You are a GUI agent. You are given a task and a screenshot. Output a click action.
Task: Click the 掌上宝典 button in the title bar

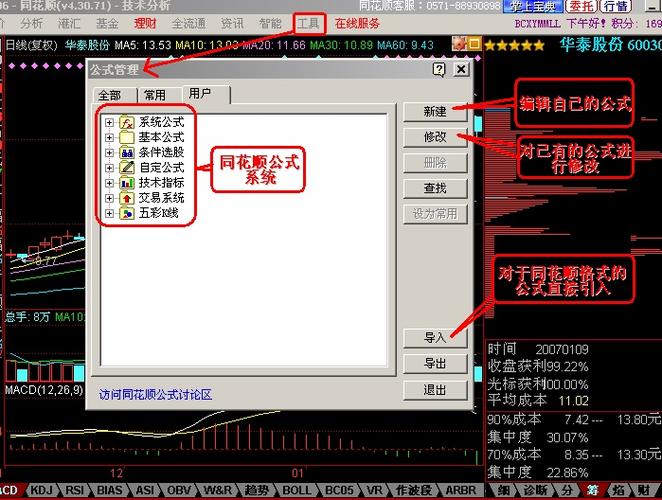pos(533,6)
